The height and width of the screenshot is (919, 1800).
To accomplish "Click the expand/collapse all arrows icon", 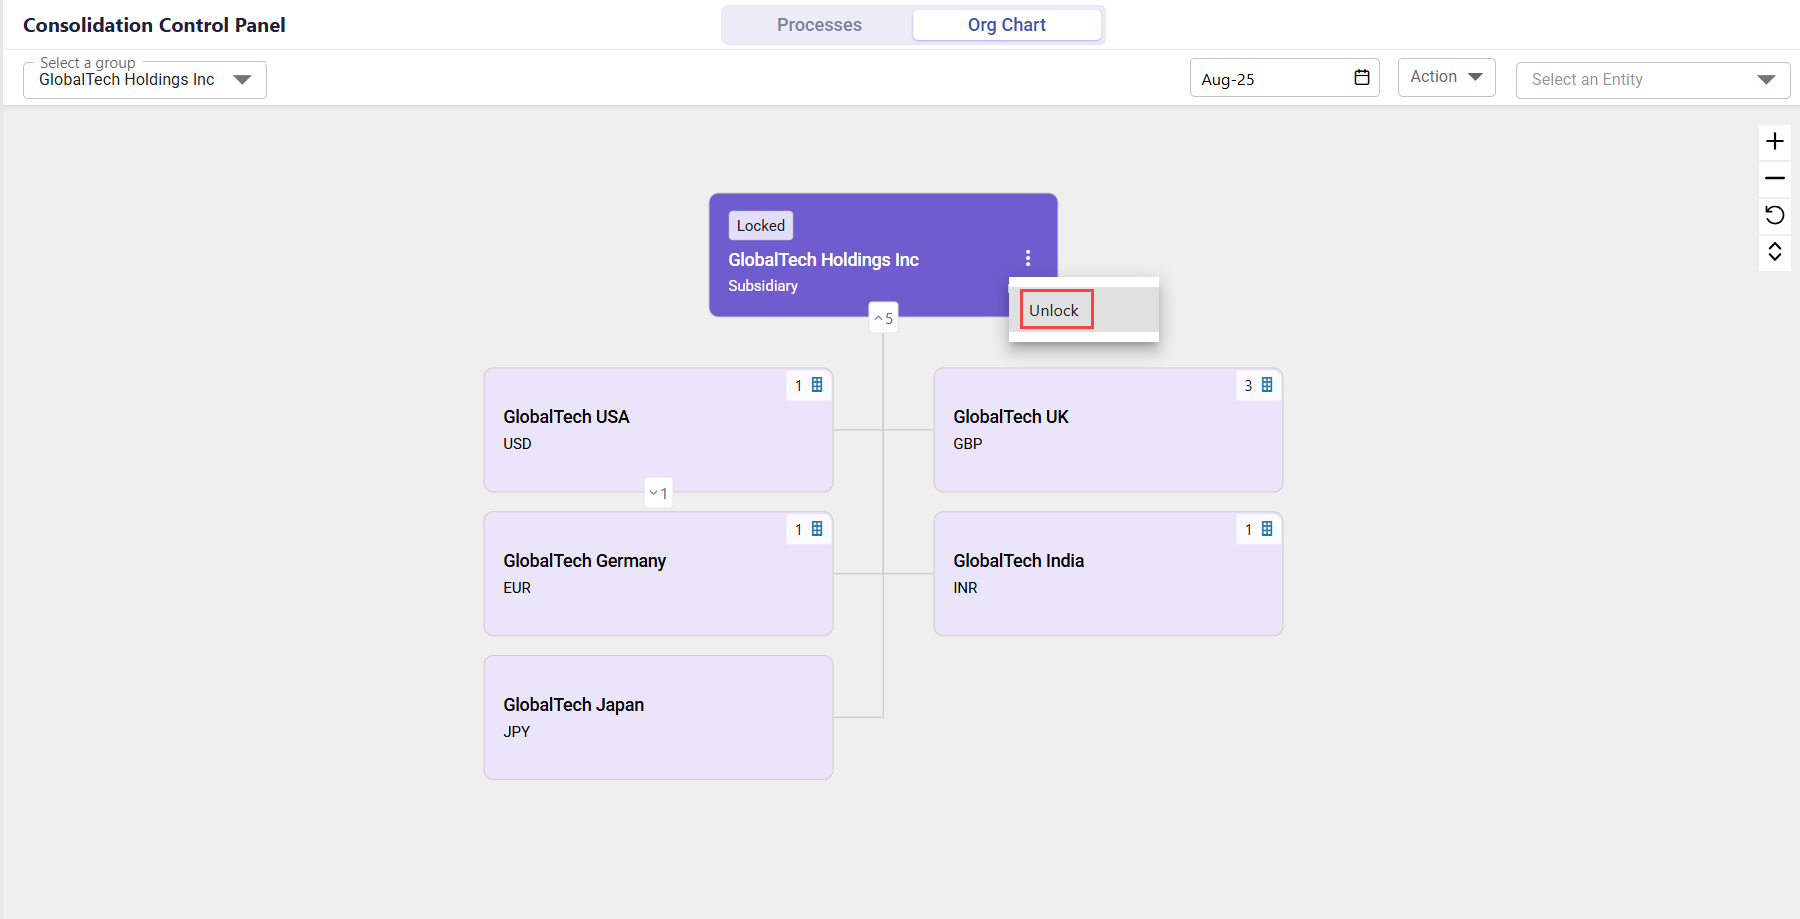I will 1775,251.
